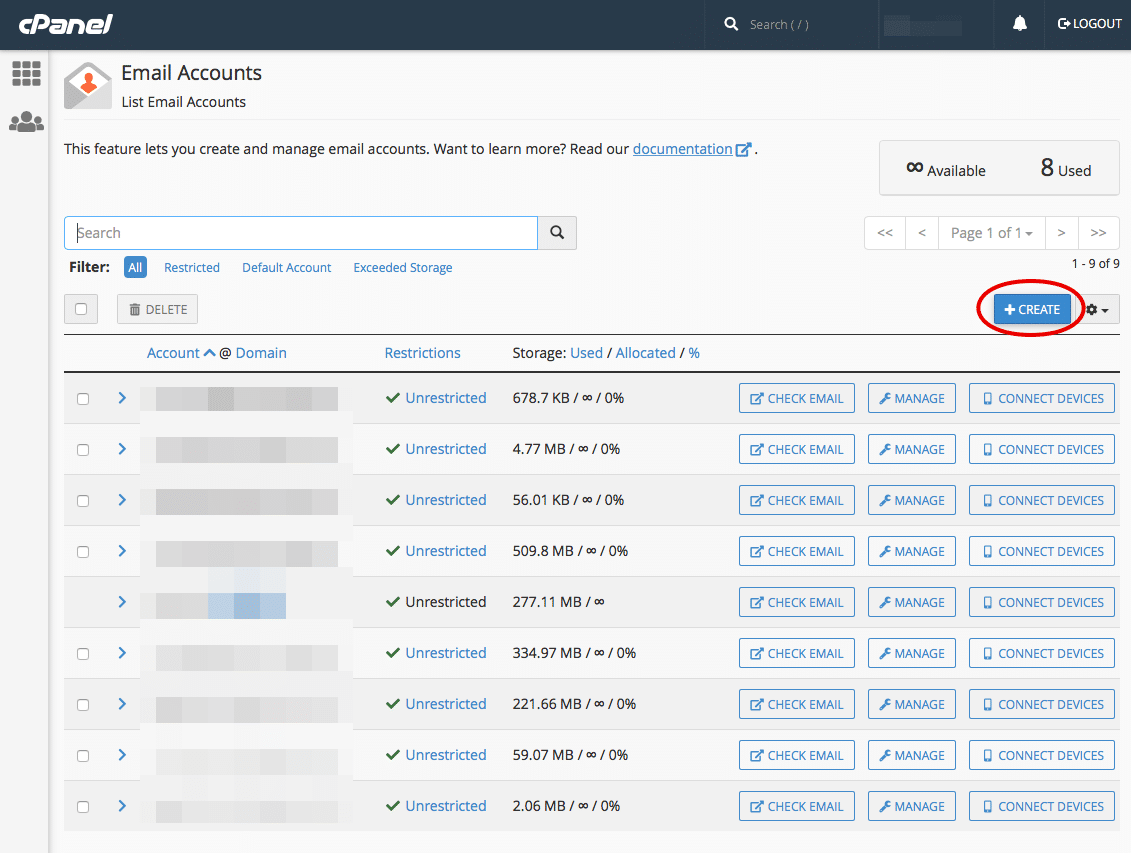The image size is (1131, 853).
Task: Go to previous page
Action: 922,233
